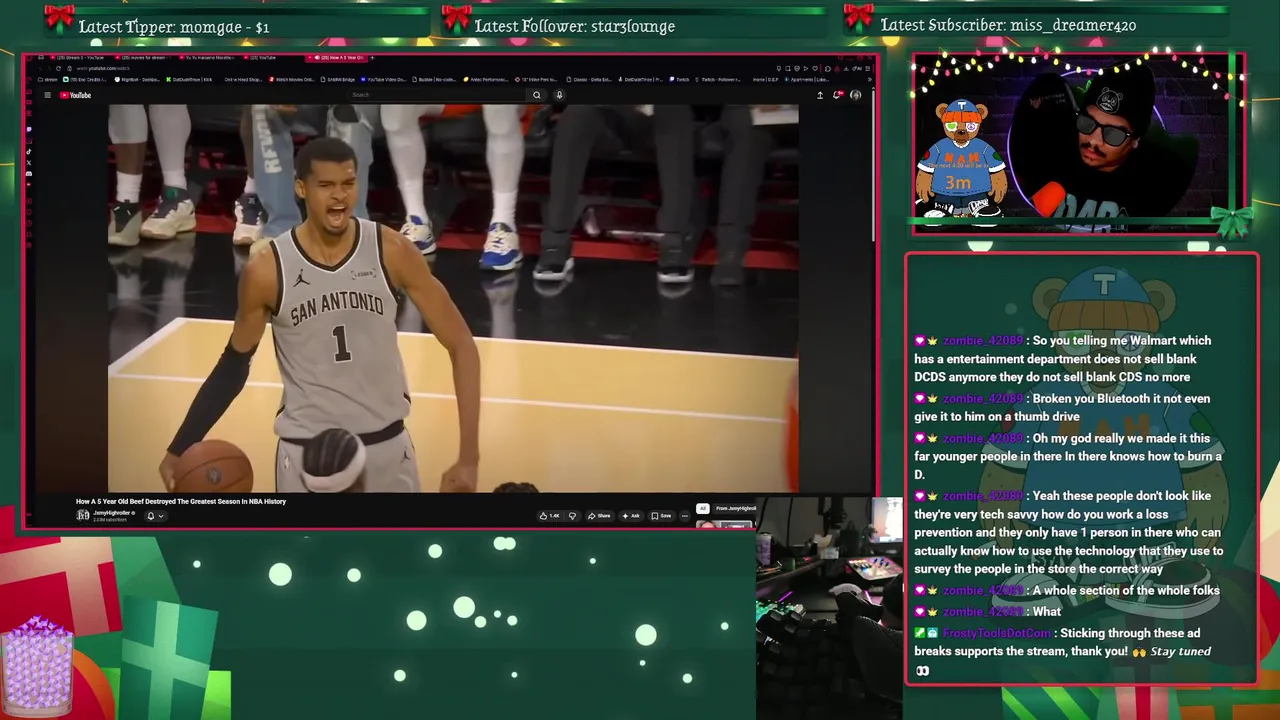Open the Twitch Follower bookmark
The image size is (1280, 720).
click(718, 79)
